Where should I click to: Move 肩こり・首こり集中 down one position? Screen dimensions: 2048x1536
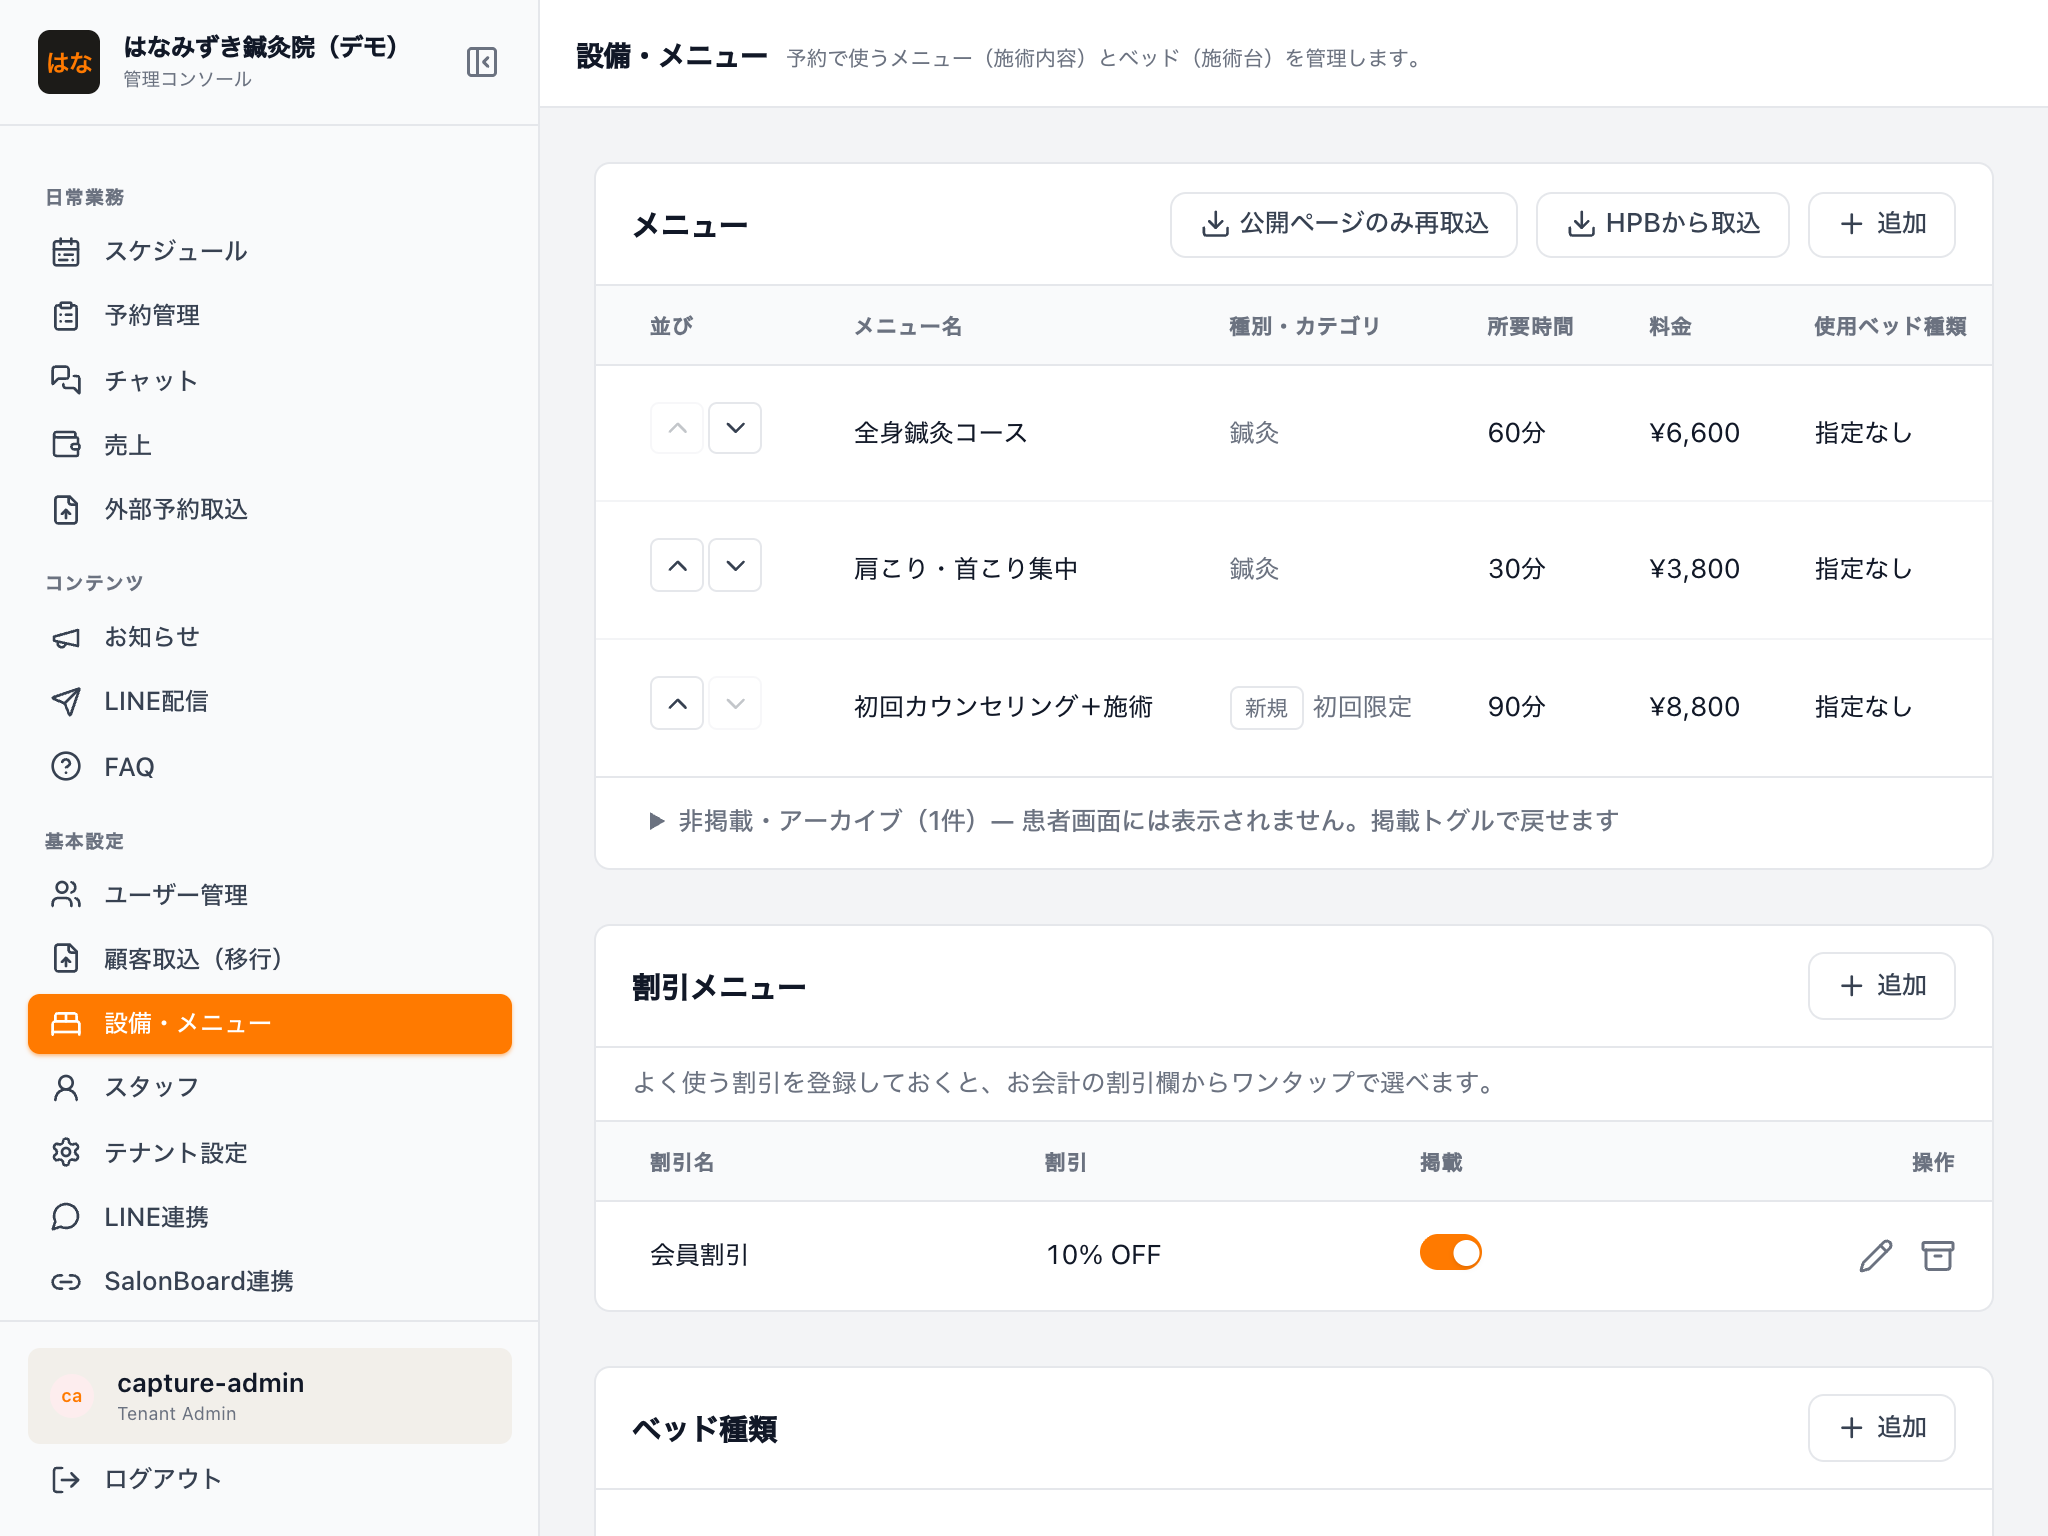[x=735, y=565]
